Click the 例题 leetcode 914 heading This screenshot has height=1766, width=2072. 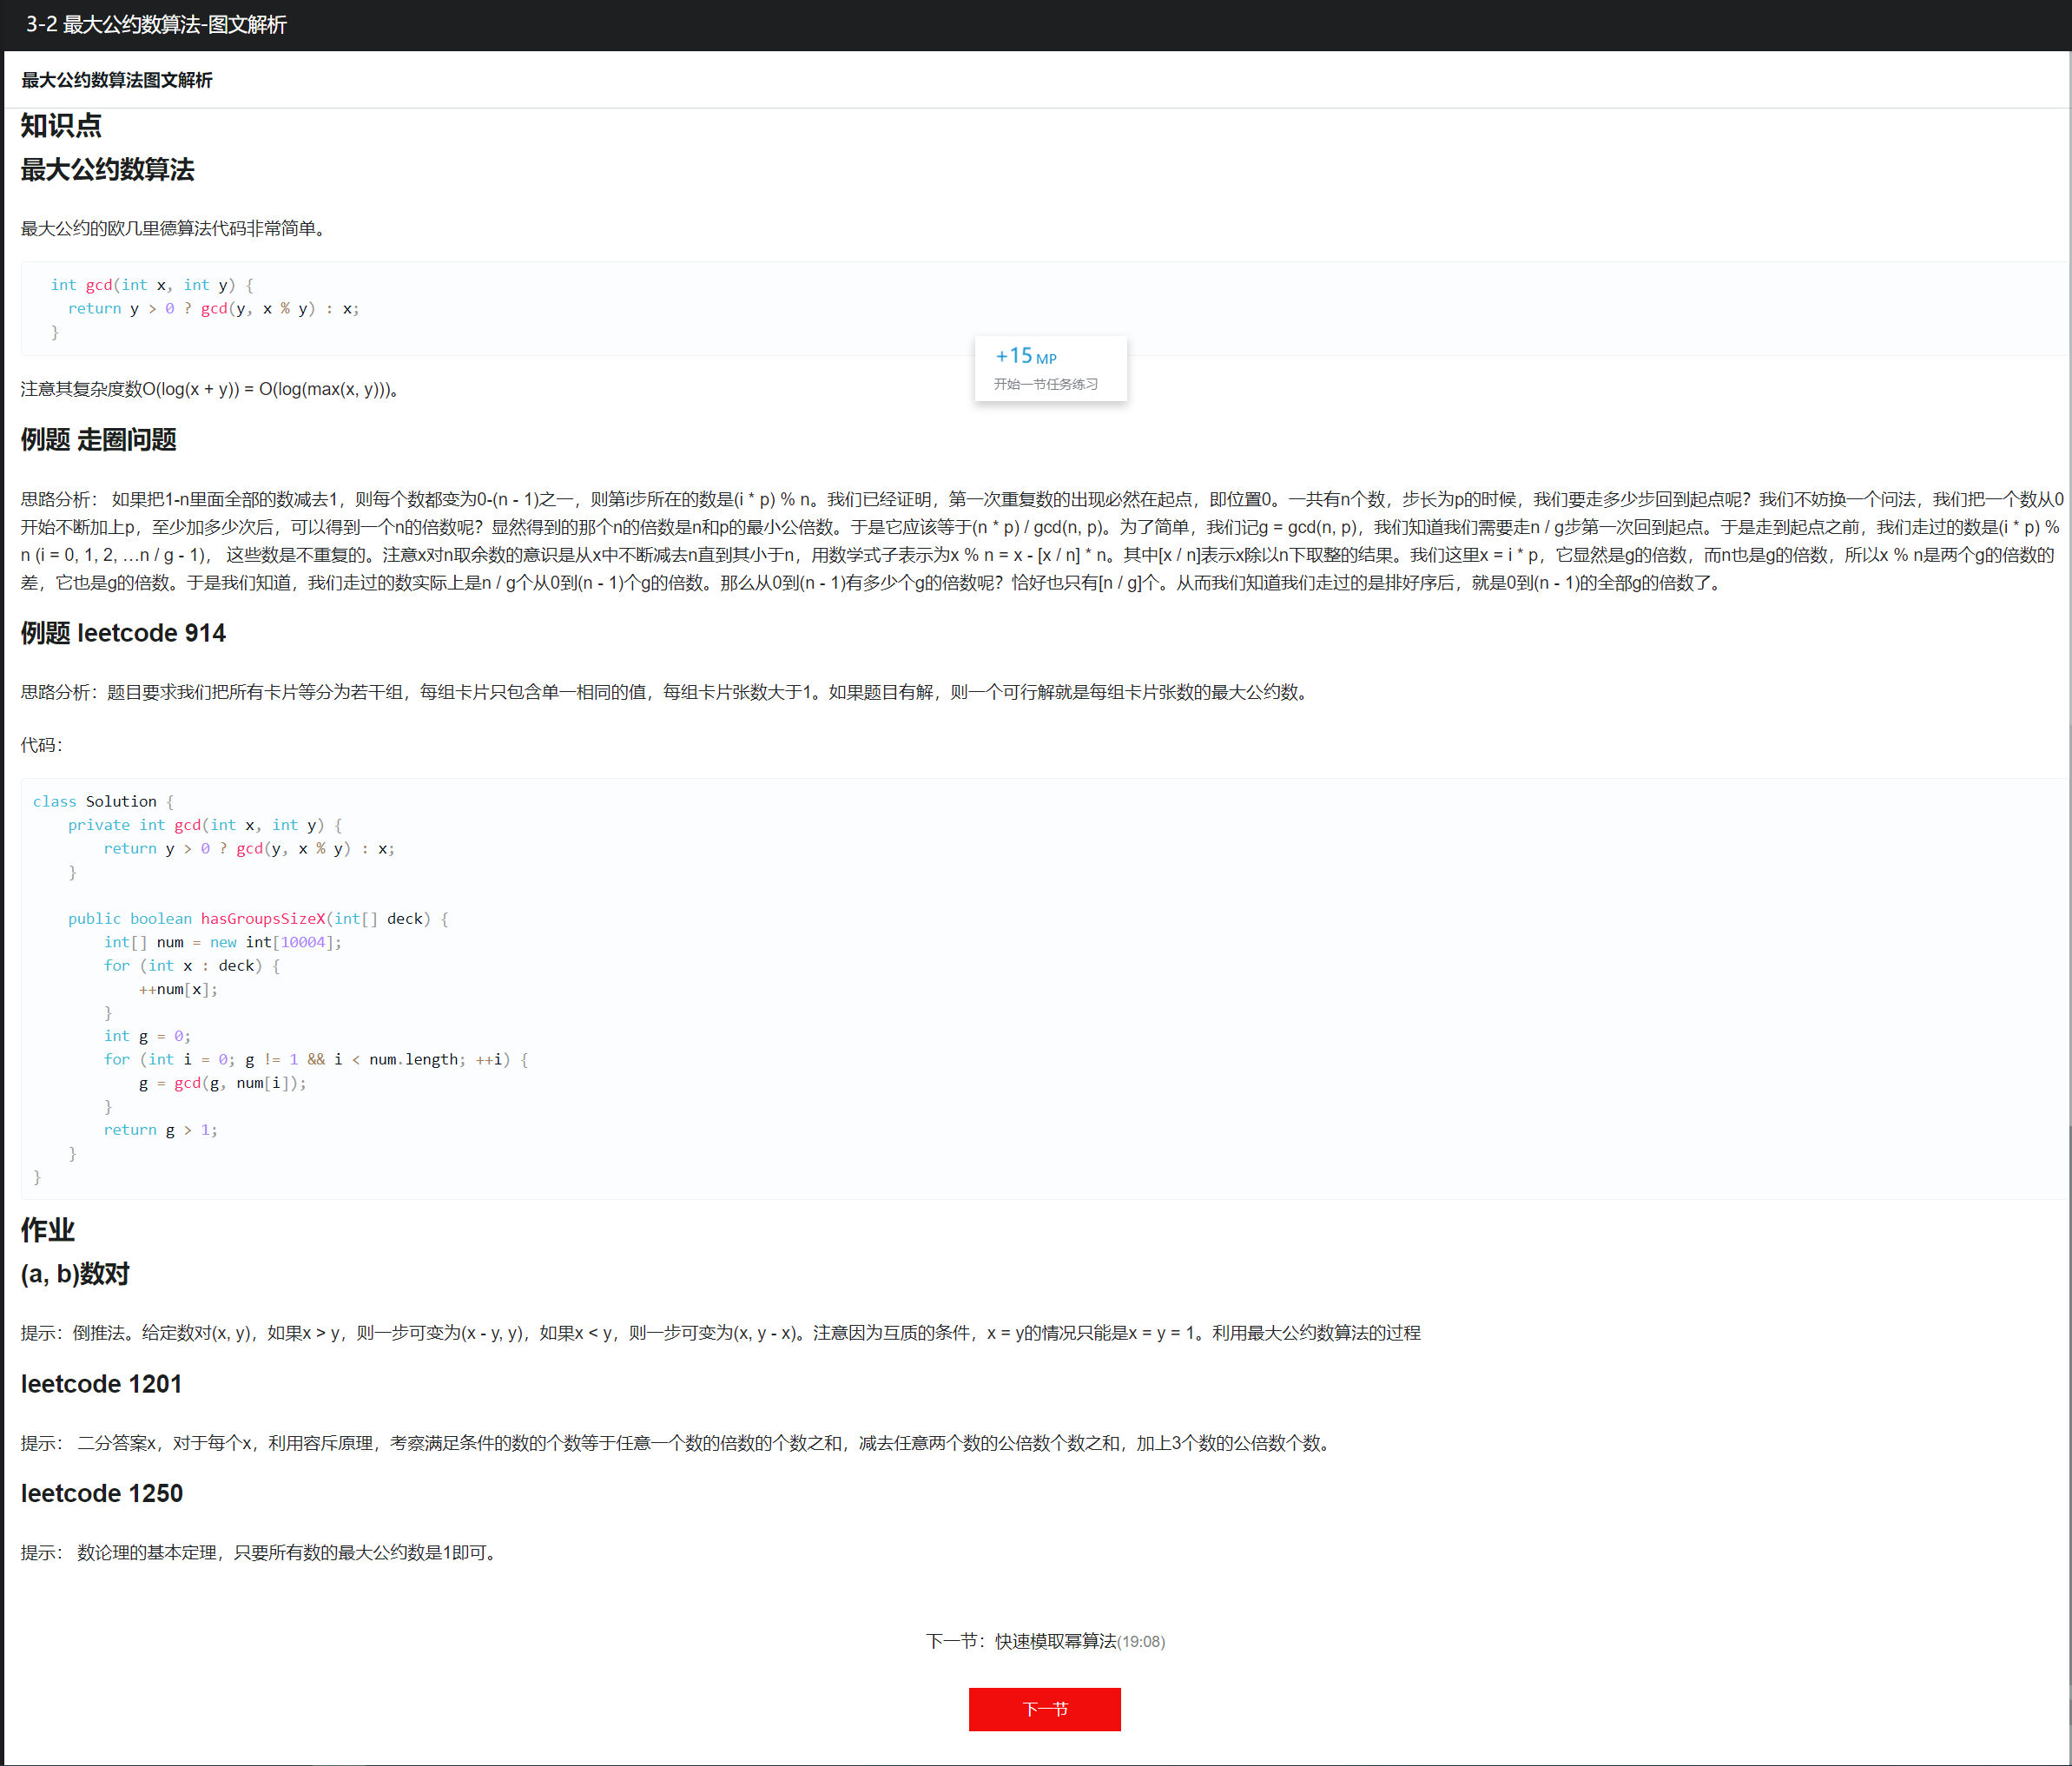(123, 633)
